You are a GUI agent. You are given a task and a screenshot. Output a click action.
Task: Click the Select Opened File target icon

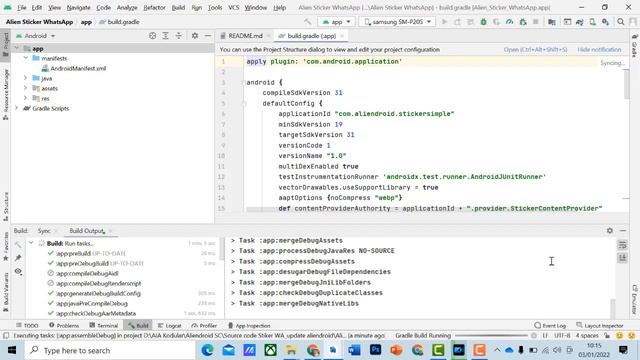[153, 36]
